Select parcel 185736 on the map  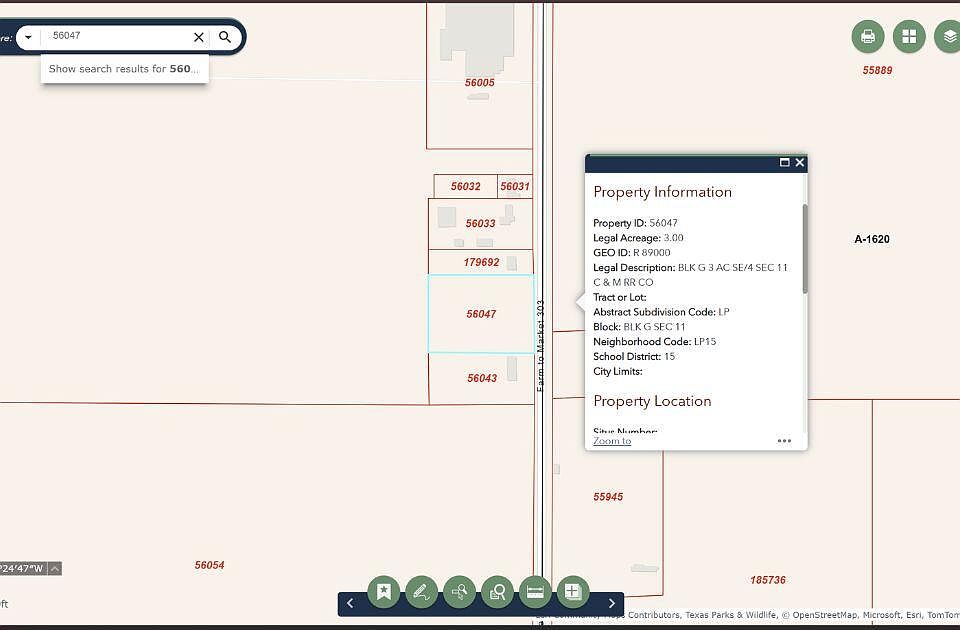[x=768, y=580]
